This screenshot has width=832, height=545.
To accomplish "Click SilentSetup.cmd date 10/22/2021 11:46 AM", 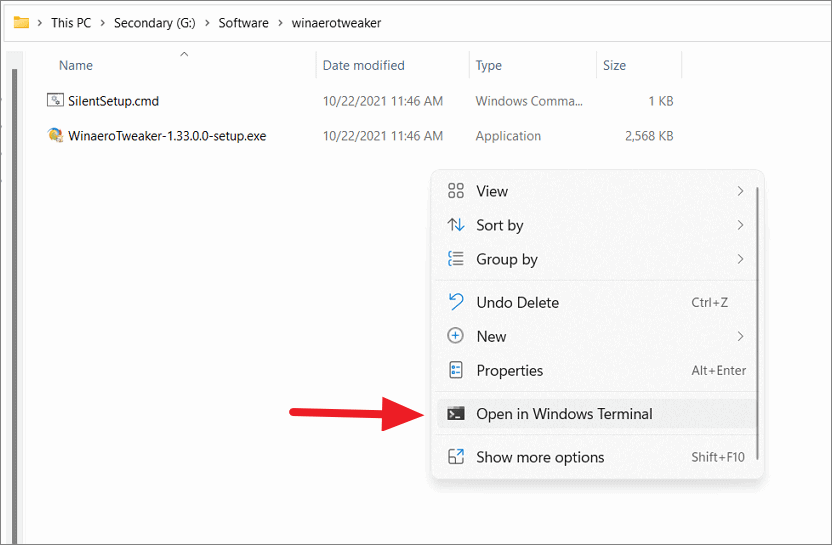I will tap(383, 101).
